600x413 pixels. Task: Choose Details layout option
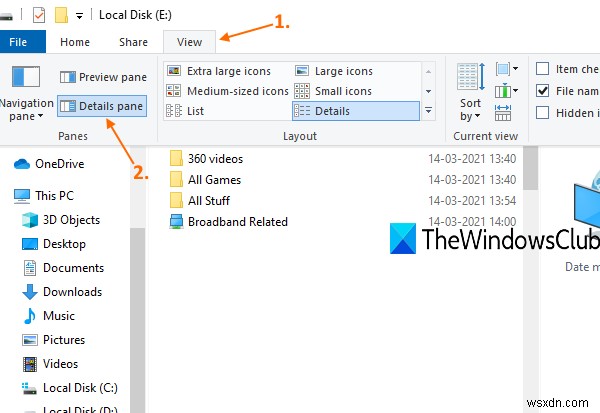356,111
